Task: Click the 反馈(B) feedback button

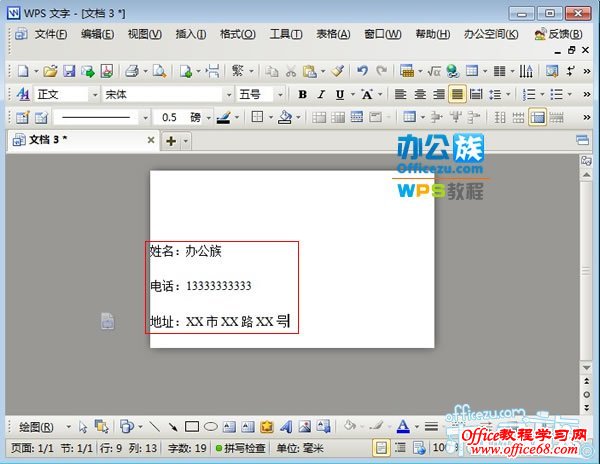Action: [x=559, y=34]
